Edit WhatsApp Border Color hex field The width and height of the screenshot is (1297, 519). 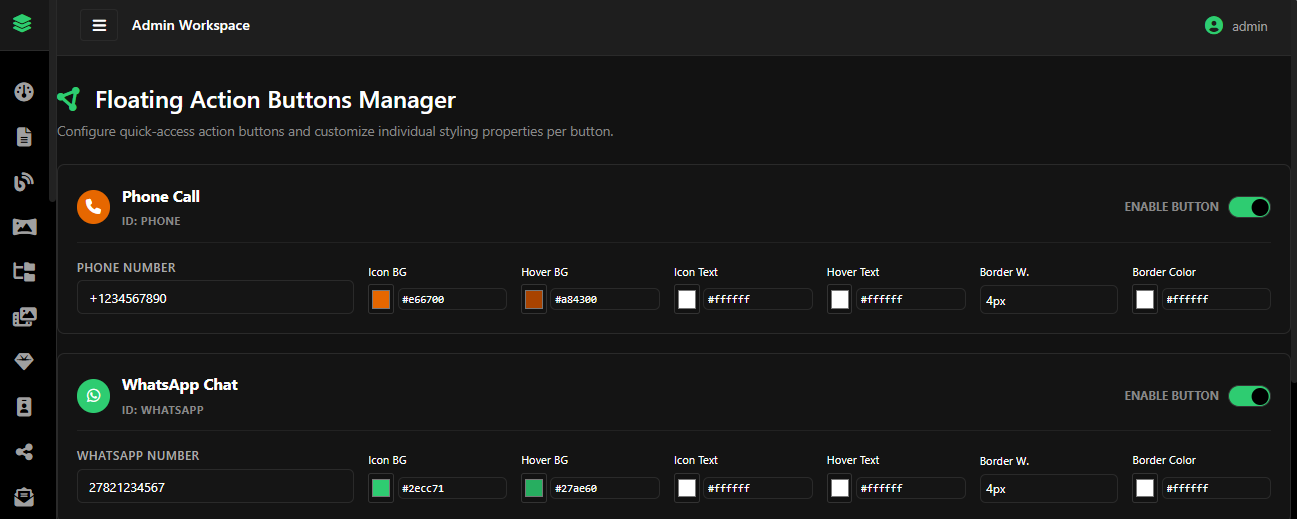[x=1216, y=488]
